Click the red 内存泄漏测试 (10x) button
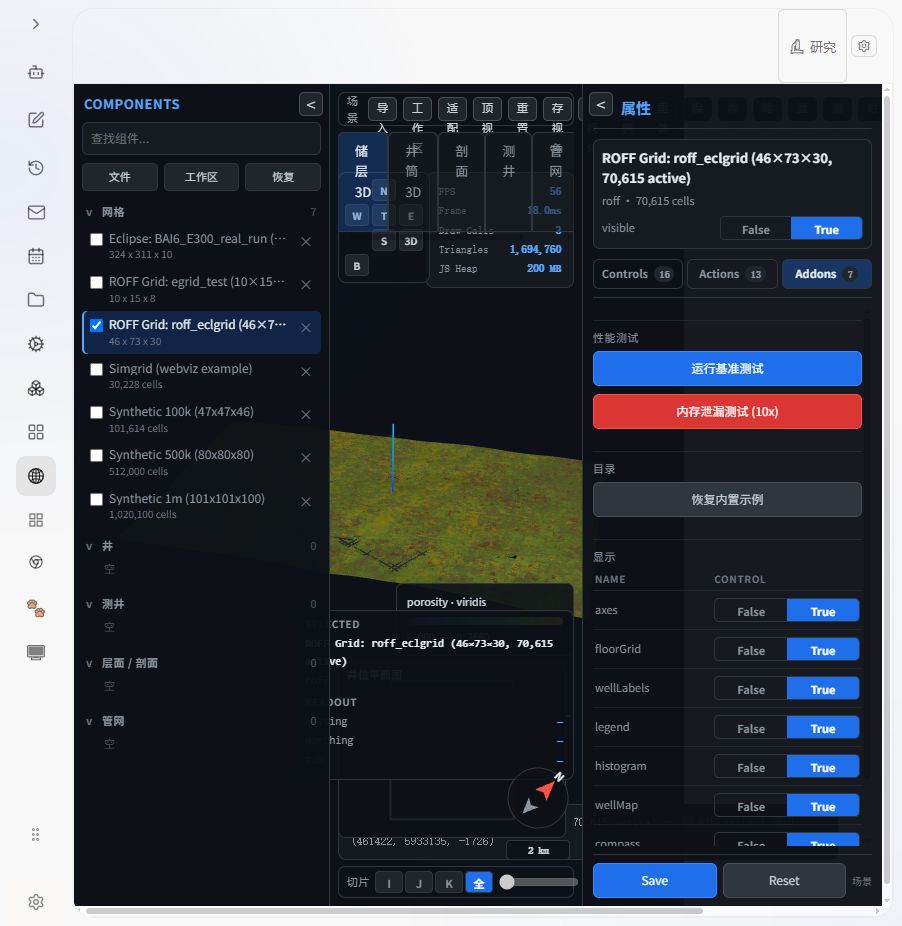 pyautogui.click(x=727, y=412)
